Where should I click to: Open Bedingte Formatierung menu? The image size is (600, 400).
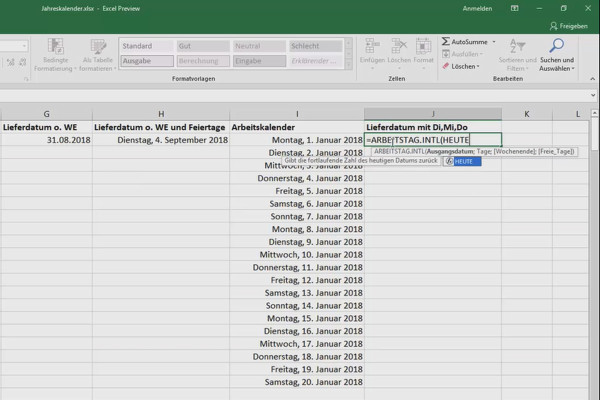point(55,55)
